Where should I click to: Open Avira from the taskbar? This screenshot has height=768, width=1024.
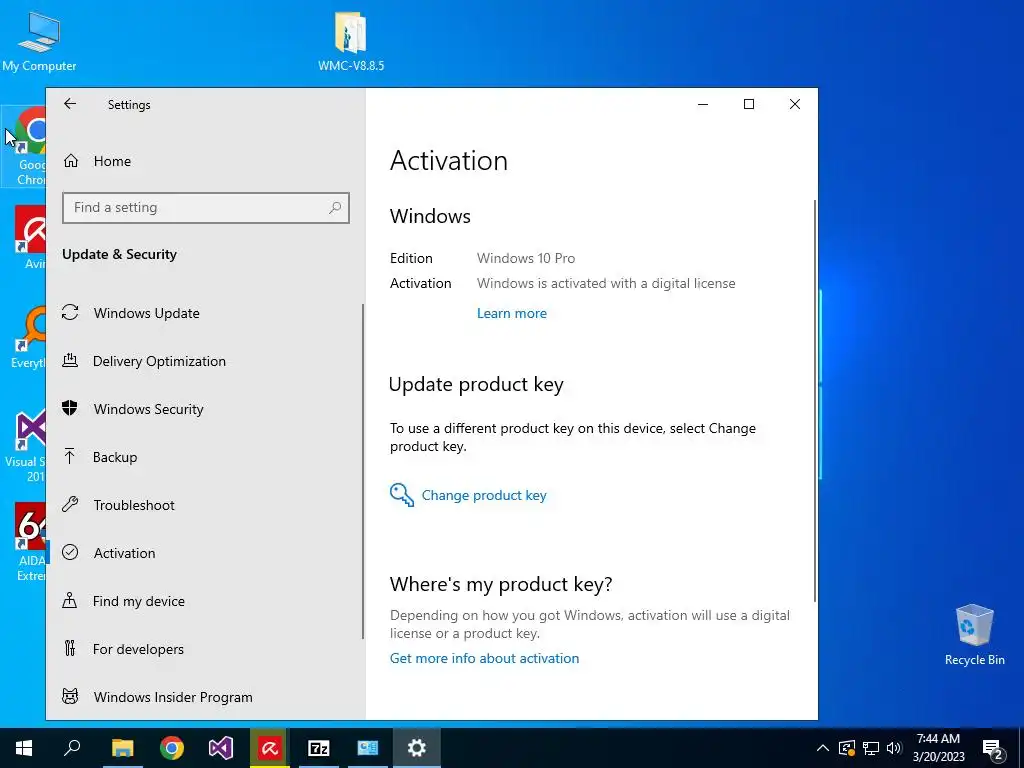tap(269, 748)
